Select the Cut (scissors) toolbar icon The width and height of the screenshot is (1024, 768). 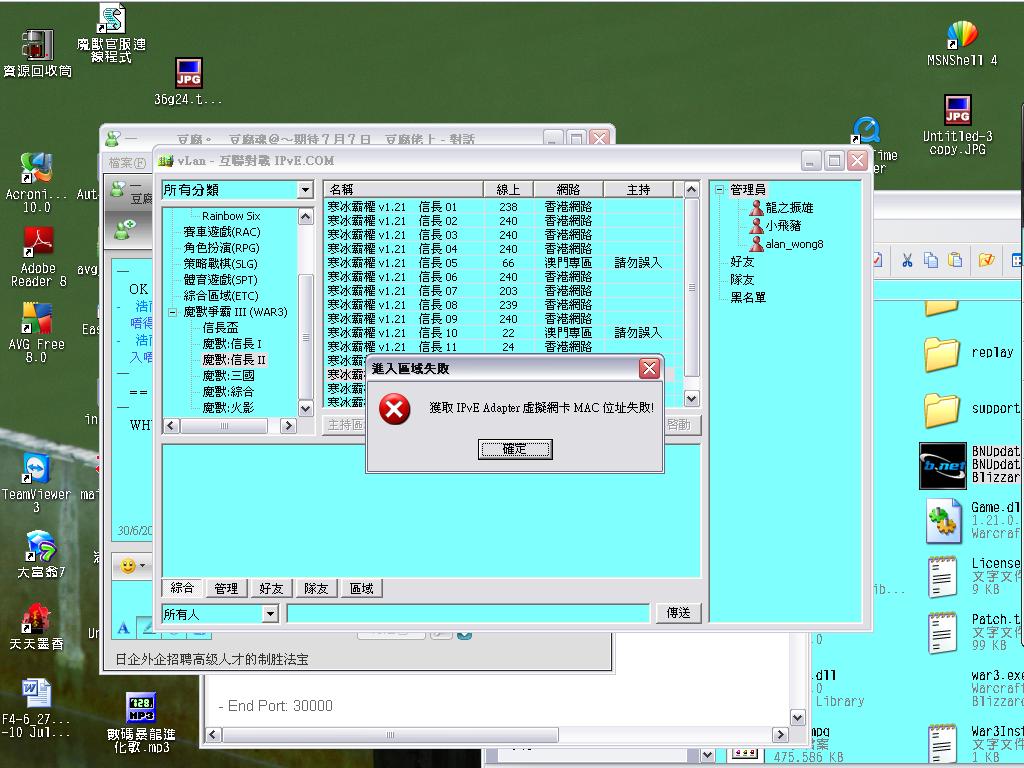click(x=907, y=260)
